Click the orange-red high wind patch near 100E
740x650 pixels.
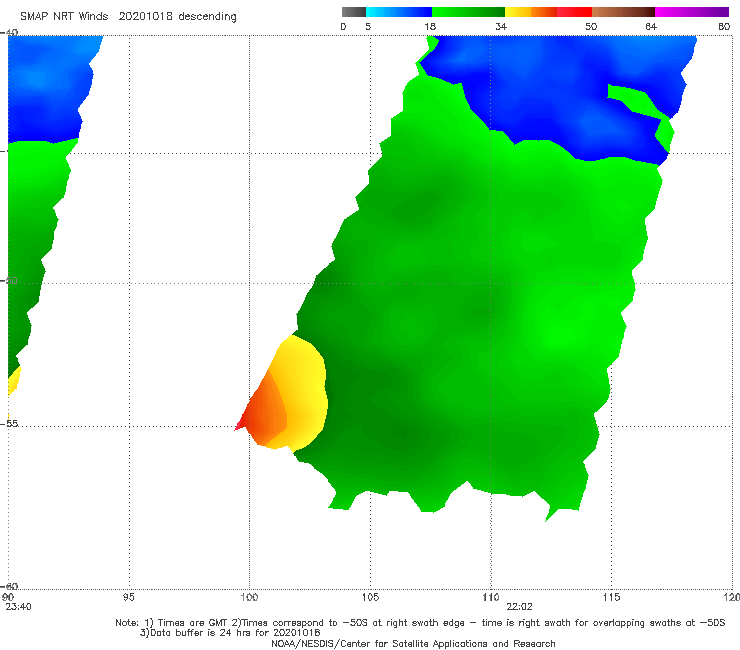click(x=266, y=415)
